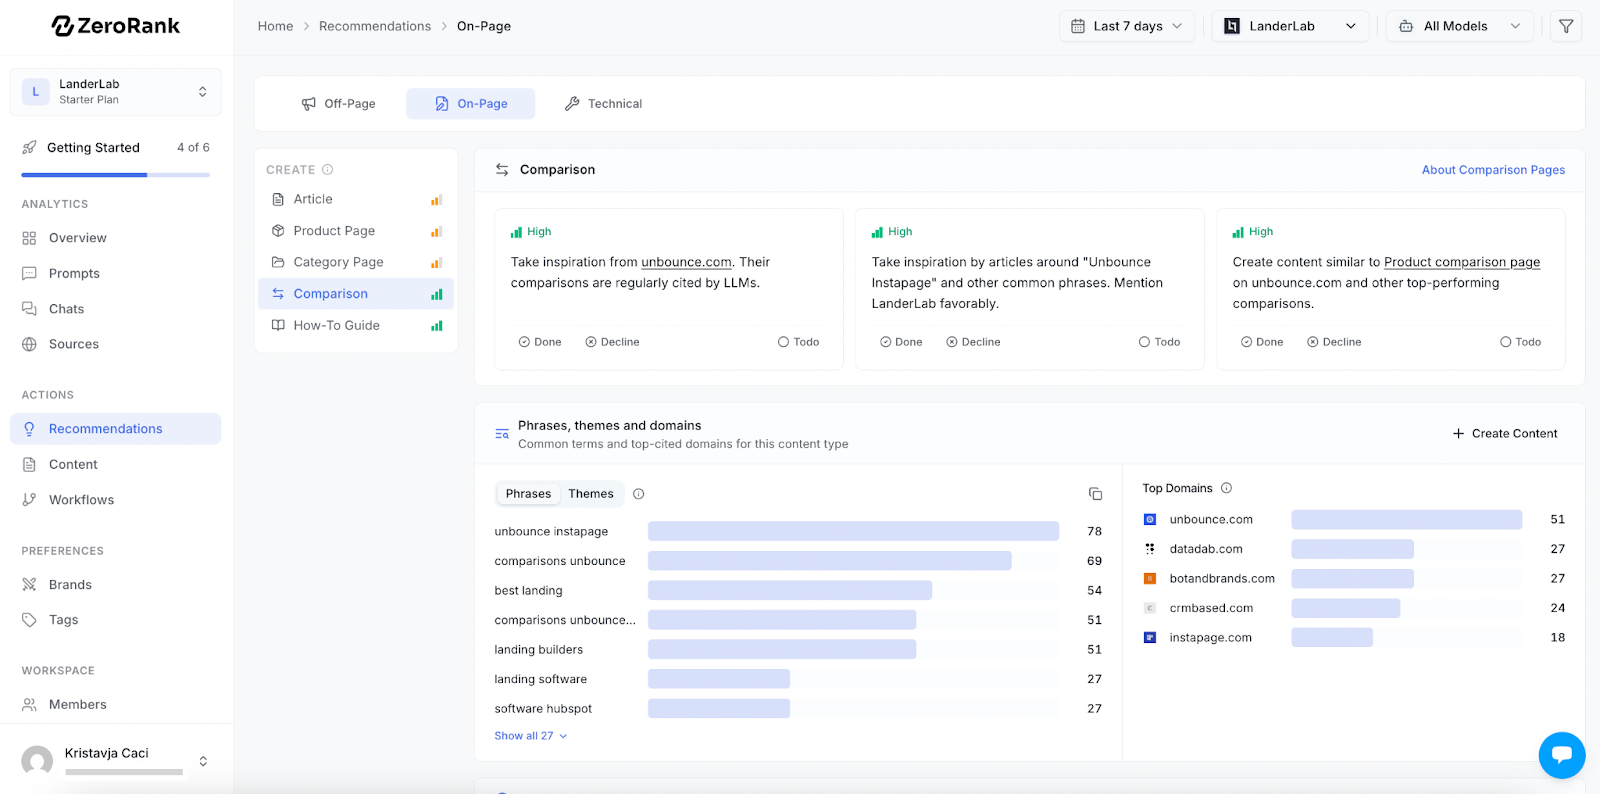The width and height of the screenshot is (1600, 794).
Task: Open the chat support bubble
Action: tap(1562, 755)
